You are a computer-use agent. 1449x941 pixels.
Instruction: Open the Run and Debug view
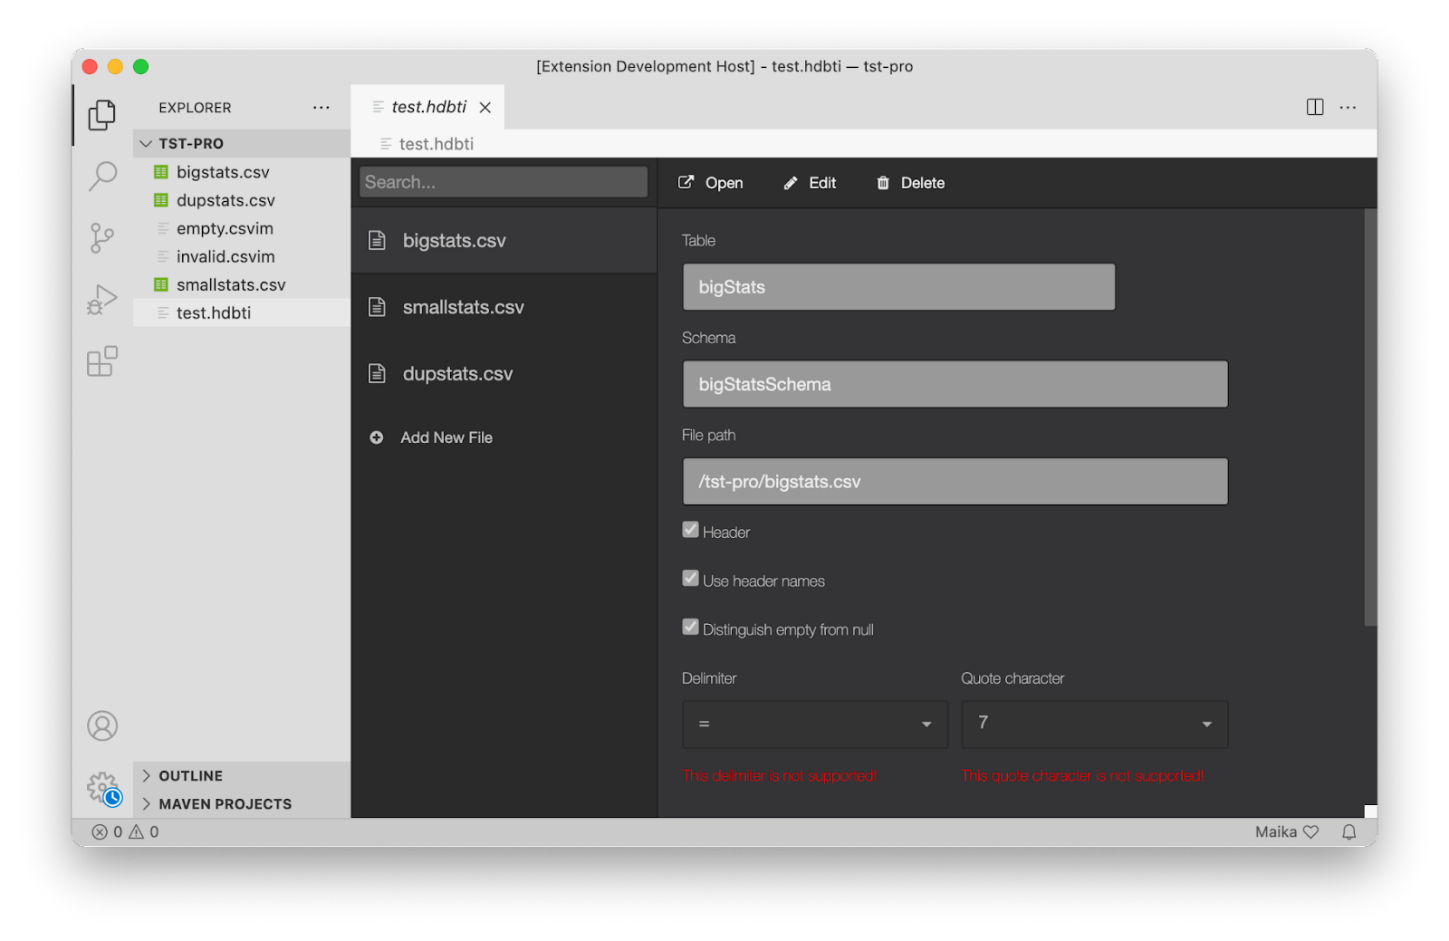point(102,300)
